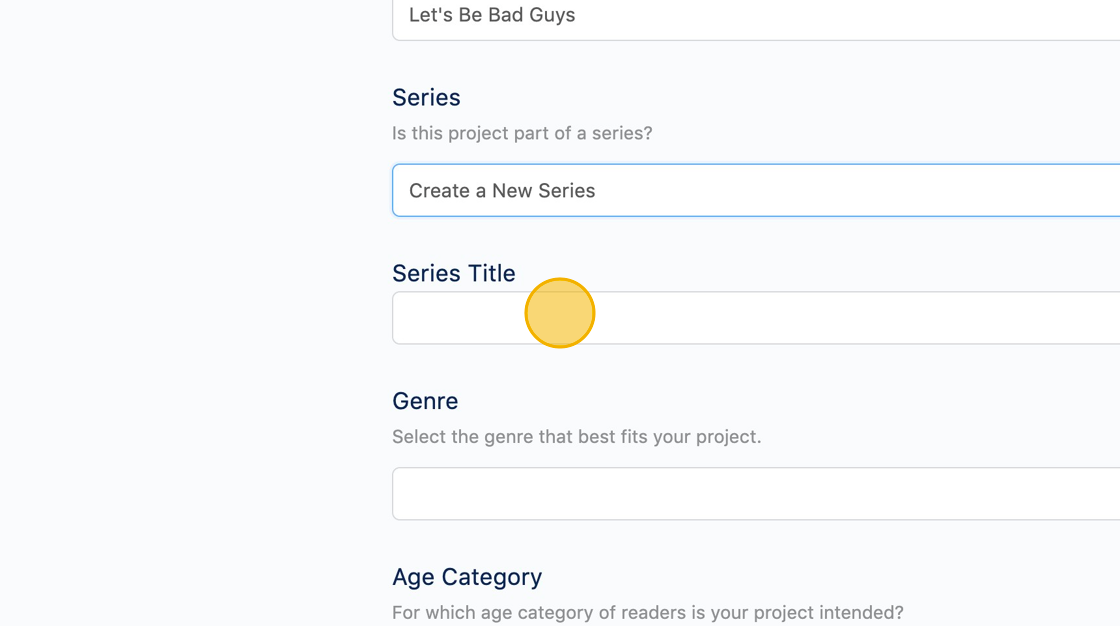Click the word "Create" in the Series dropdown
1120x626 pixels.
pyautogui.click(x=439, y=191)
